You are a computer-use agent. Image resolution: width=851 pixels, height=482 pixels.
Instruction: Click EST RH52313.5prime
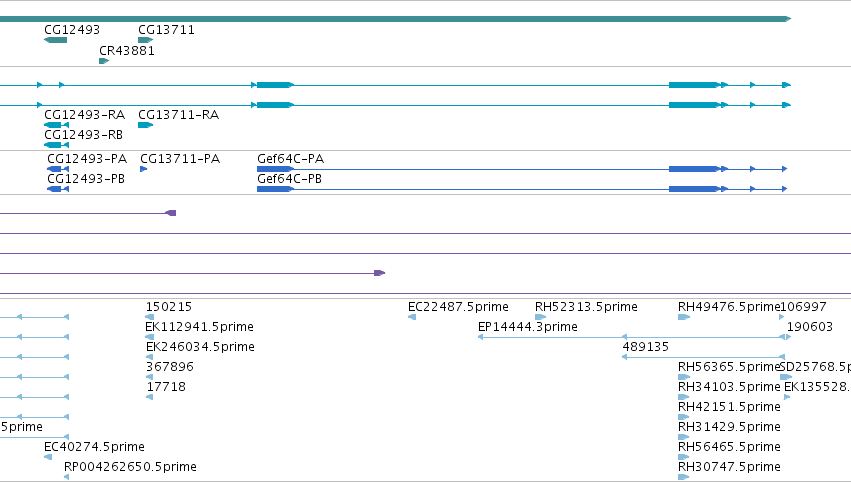[586, 307]
